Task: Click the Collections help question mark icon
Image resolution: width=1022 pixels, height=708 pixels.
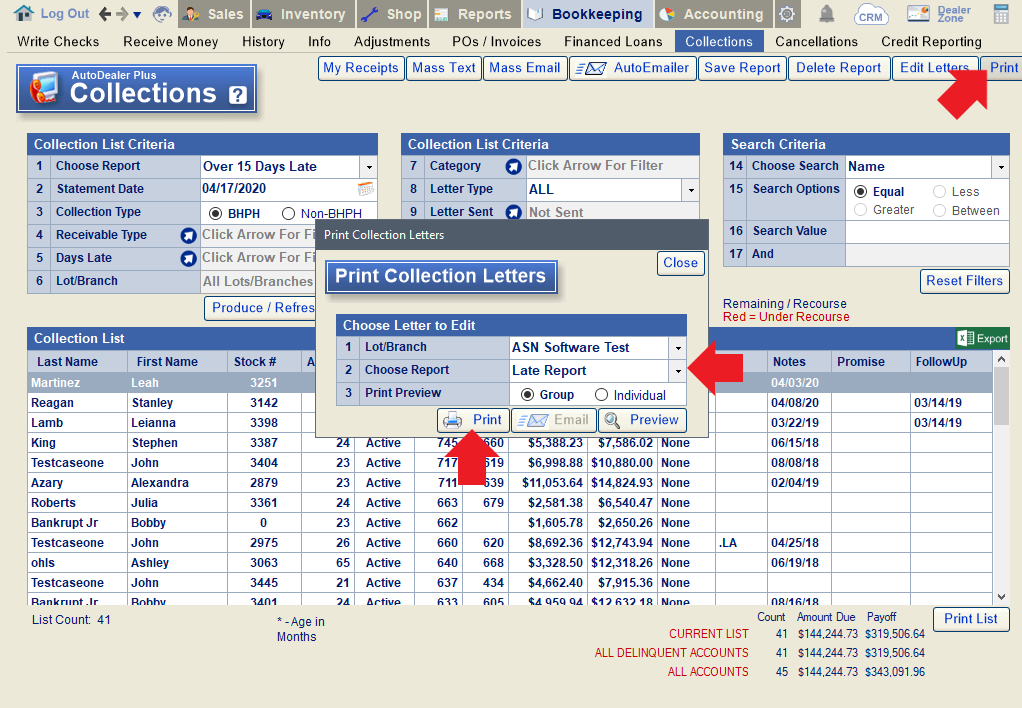Action: (238, 96)
